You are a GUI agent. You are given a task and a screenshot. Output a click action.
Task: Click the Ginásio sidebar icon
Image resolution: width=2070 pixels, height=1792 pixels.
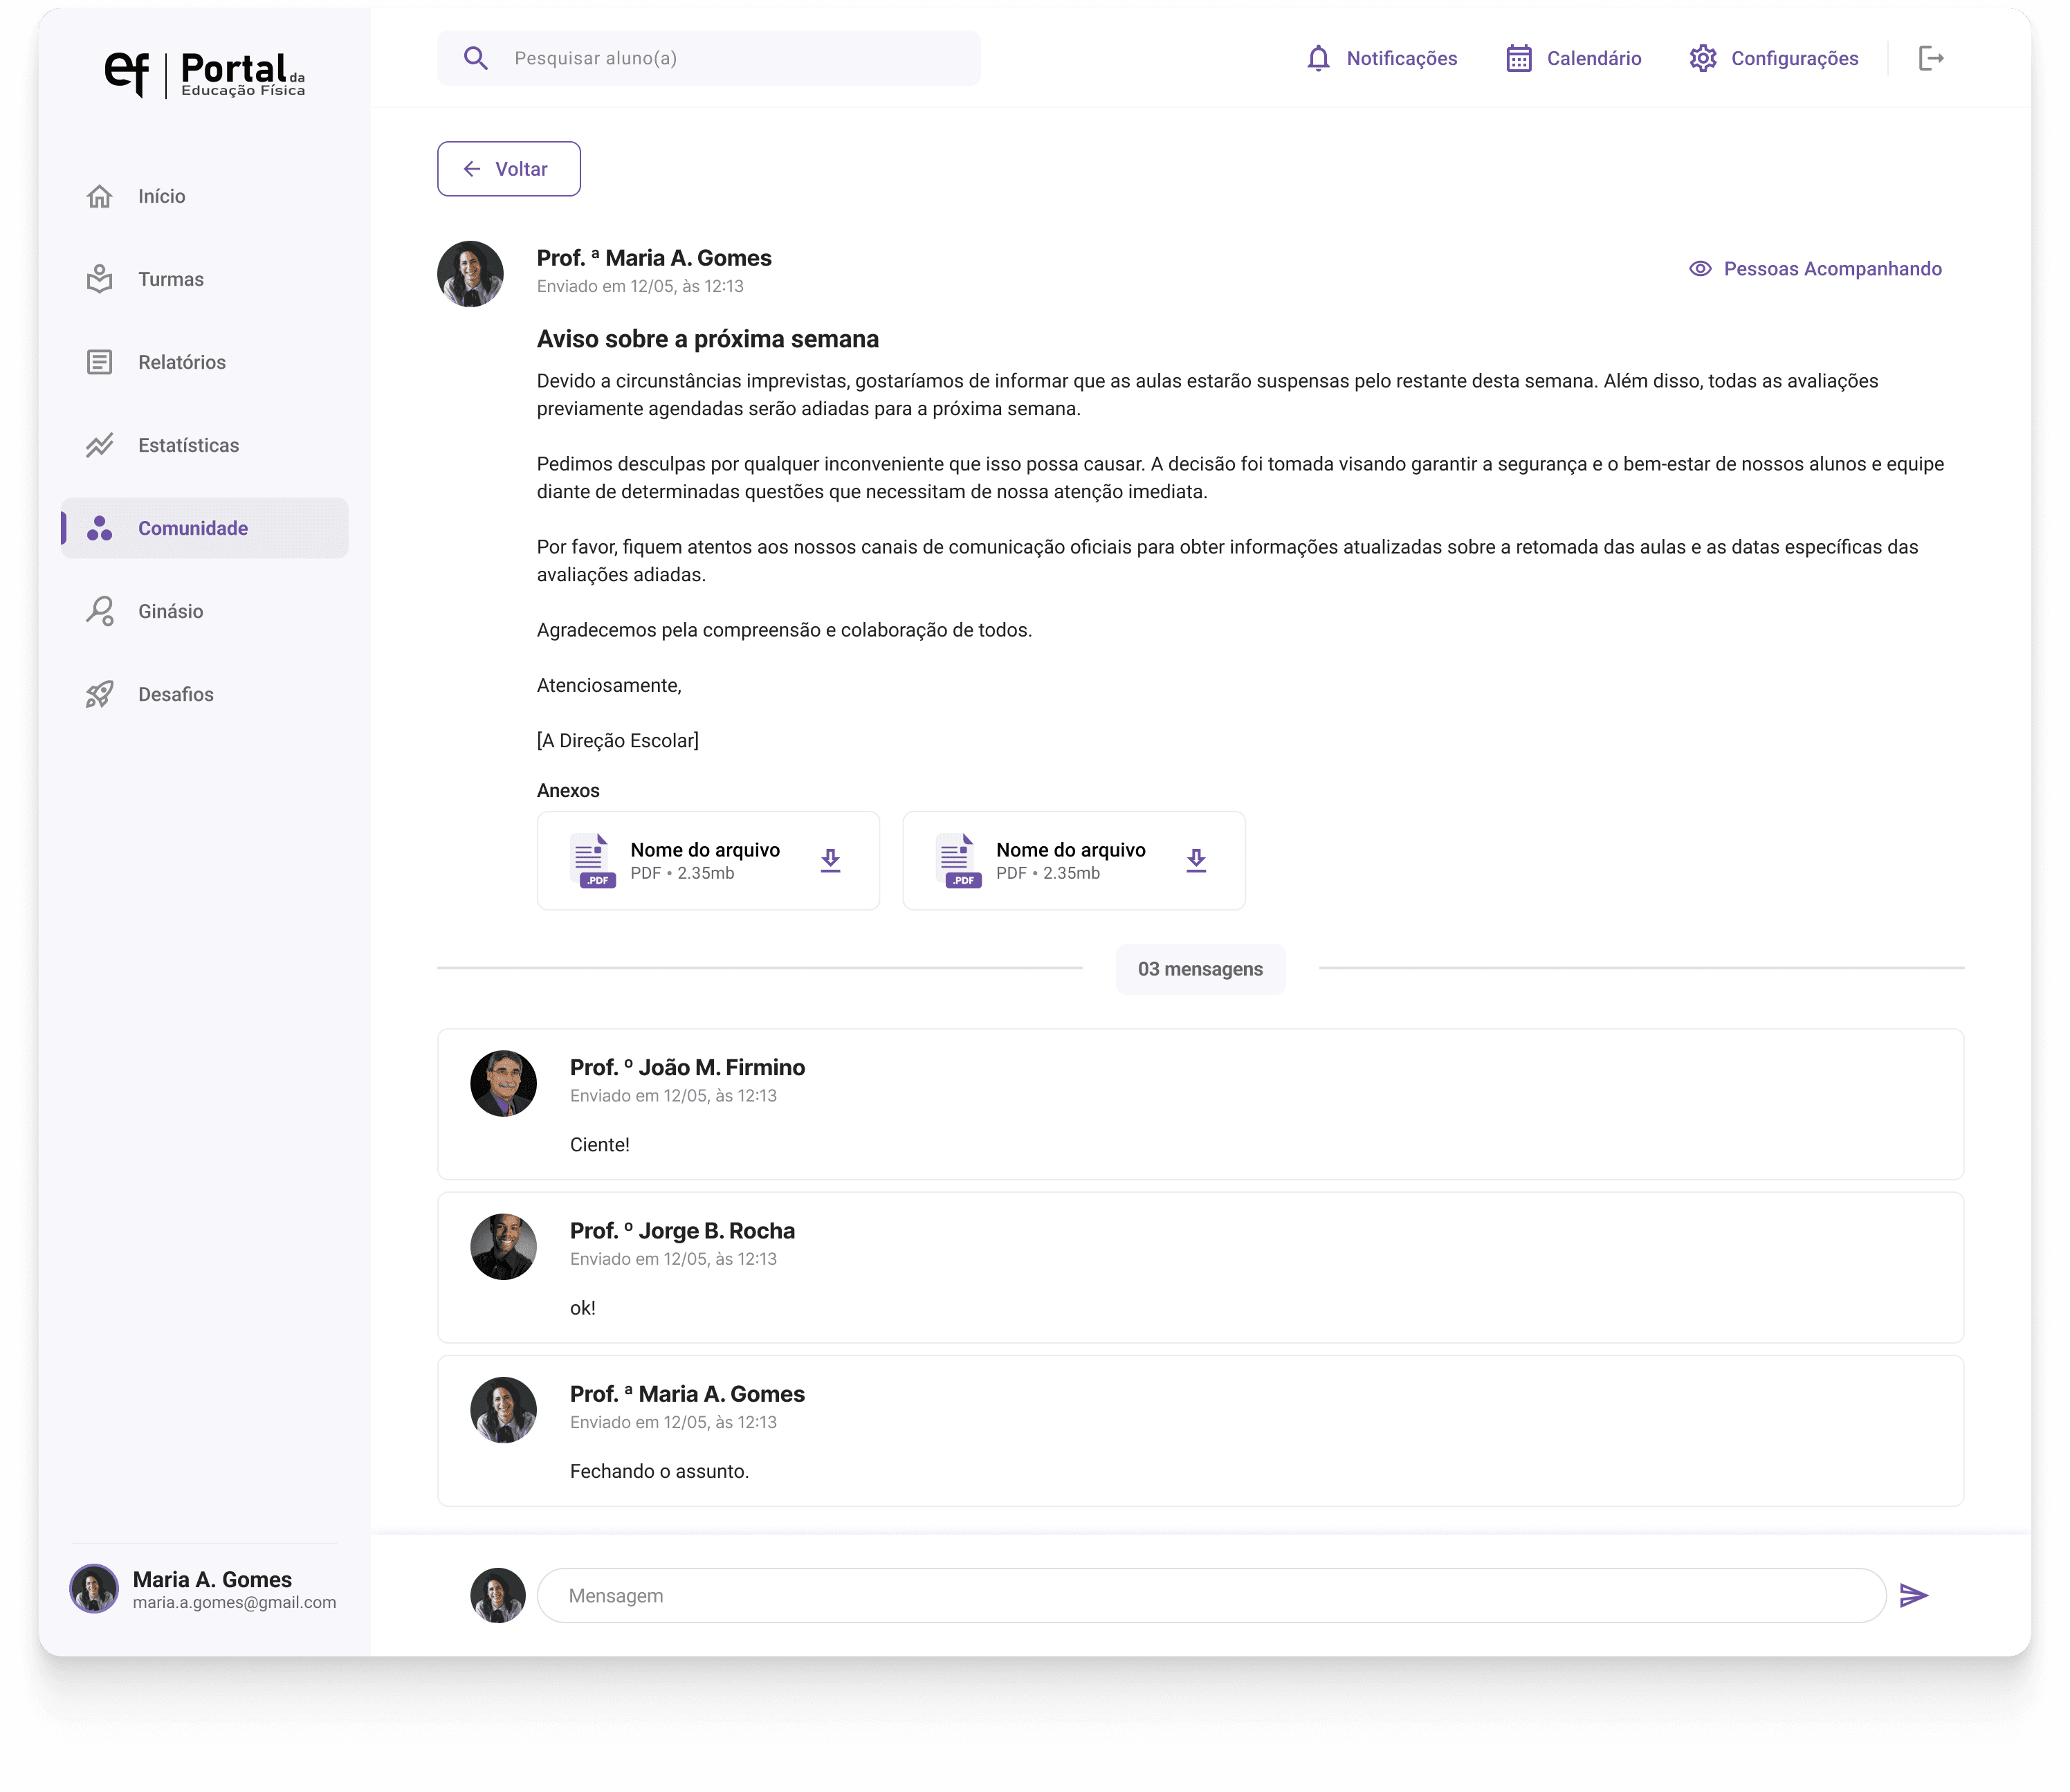click(100, 611)
